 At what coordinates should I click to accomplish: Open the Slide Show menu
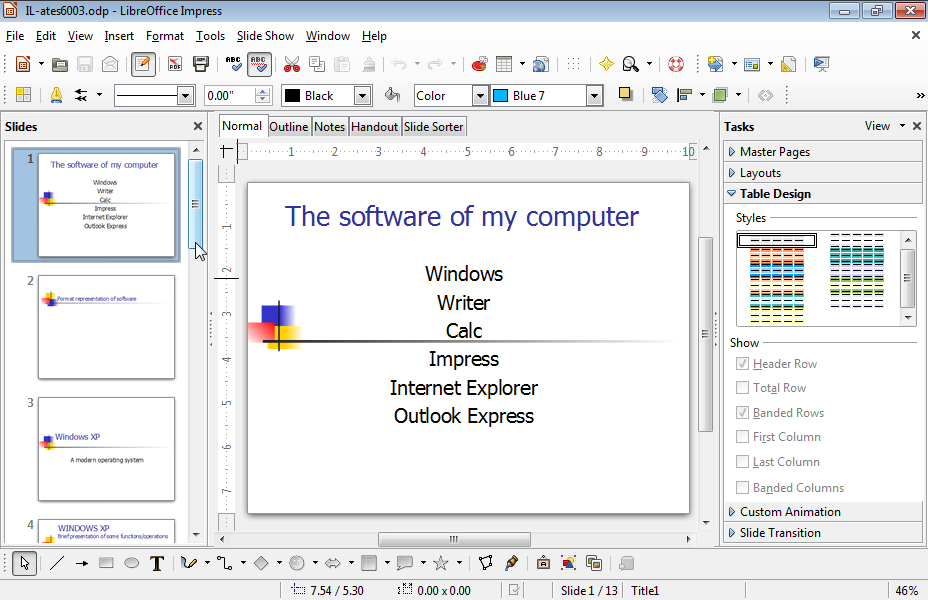tap(265, 36)
